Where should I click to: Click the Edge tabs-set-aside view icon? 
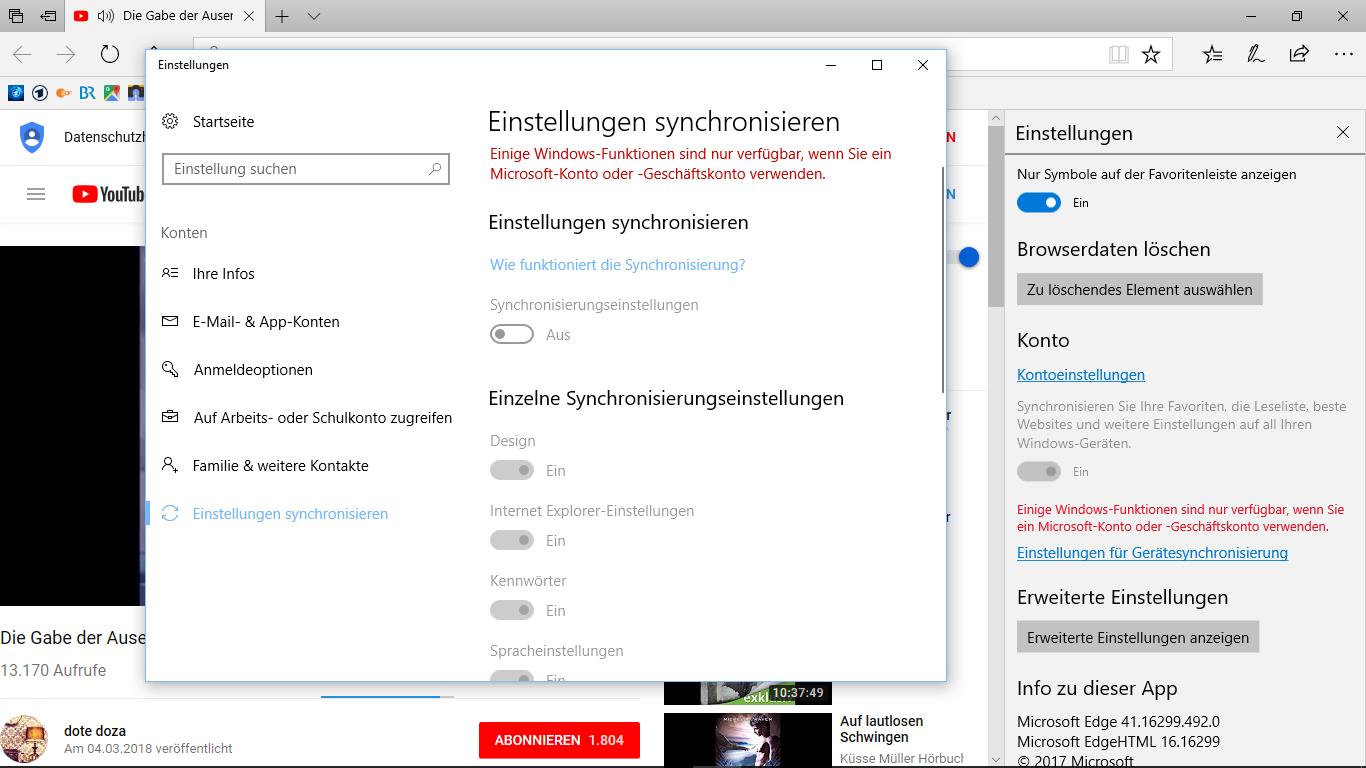click(15, 17)
